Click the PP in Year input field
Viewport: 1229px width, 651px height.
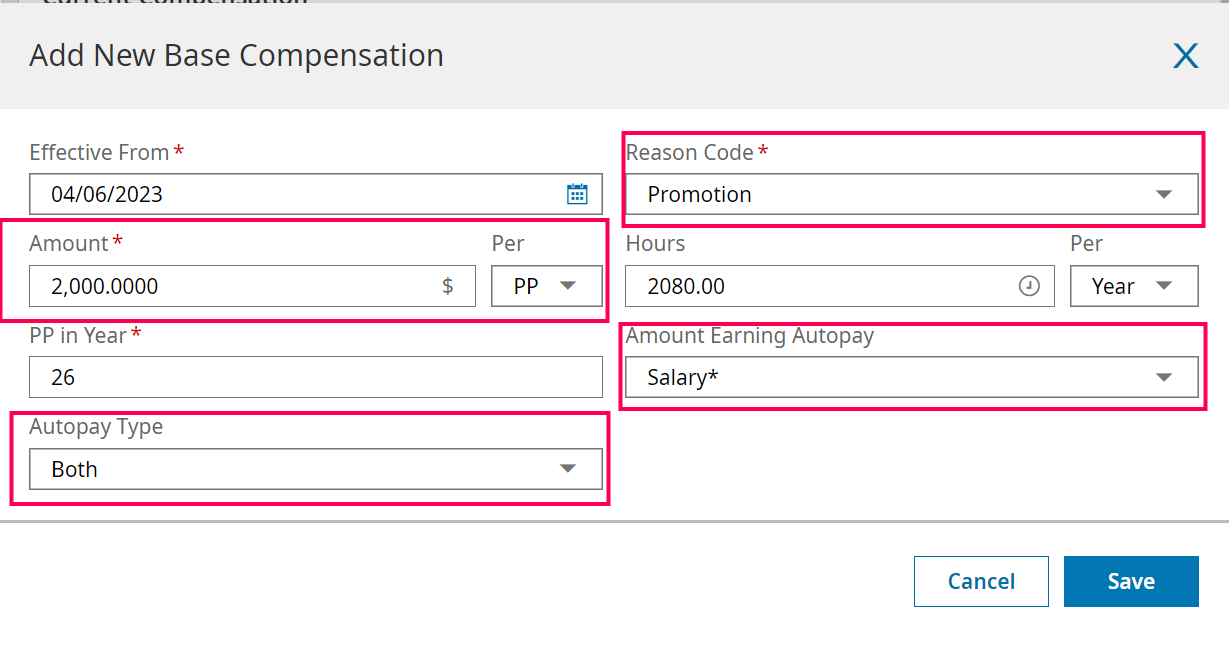pyautogui.click(x=315, y=377)
